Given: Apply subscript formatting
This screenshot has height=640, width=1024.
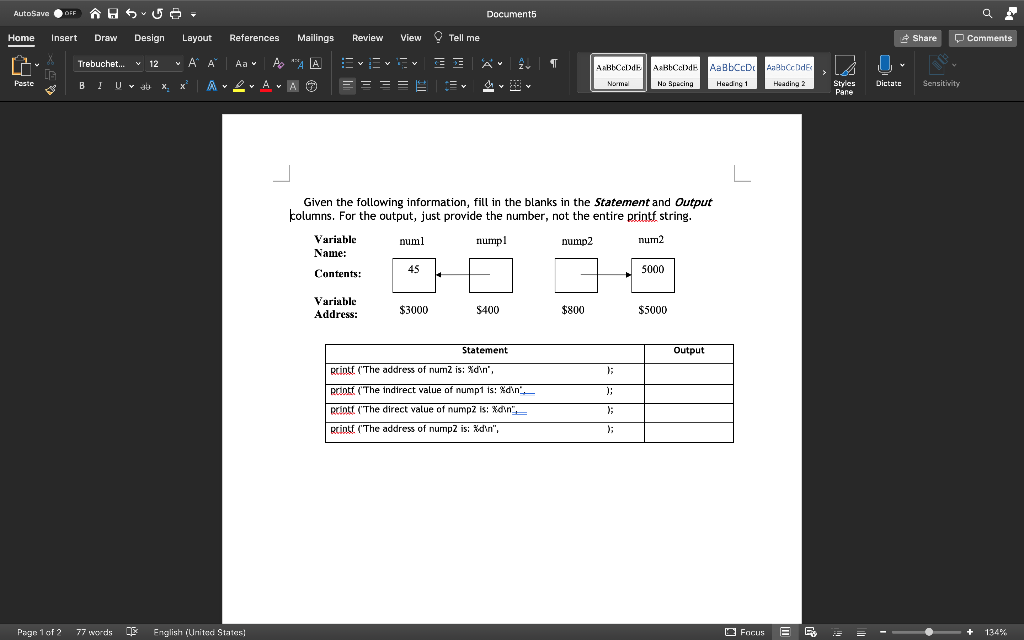Looking at the screenshot, I should coord(165,86).
